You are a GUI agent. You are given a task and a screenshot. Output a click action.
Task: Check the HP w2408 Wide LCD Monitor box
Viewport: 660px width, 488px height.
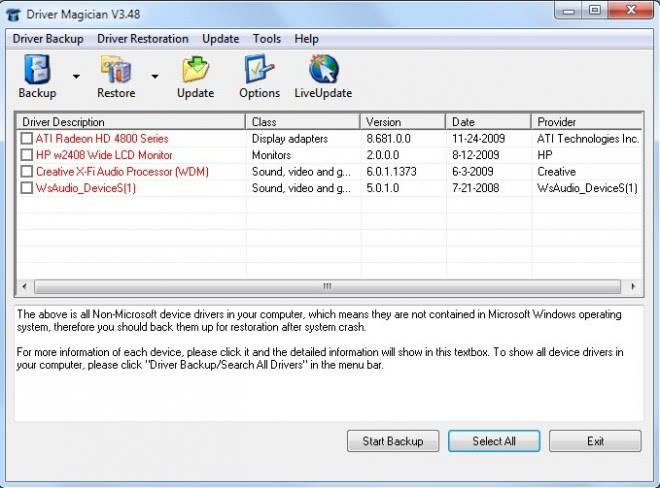point(26,155)
